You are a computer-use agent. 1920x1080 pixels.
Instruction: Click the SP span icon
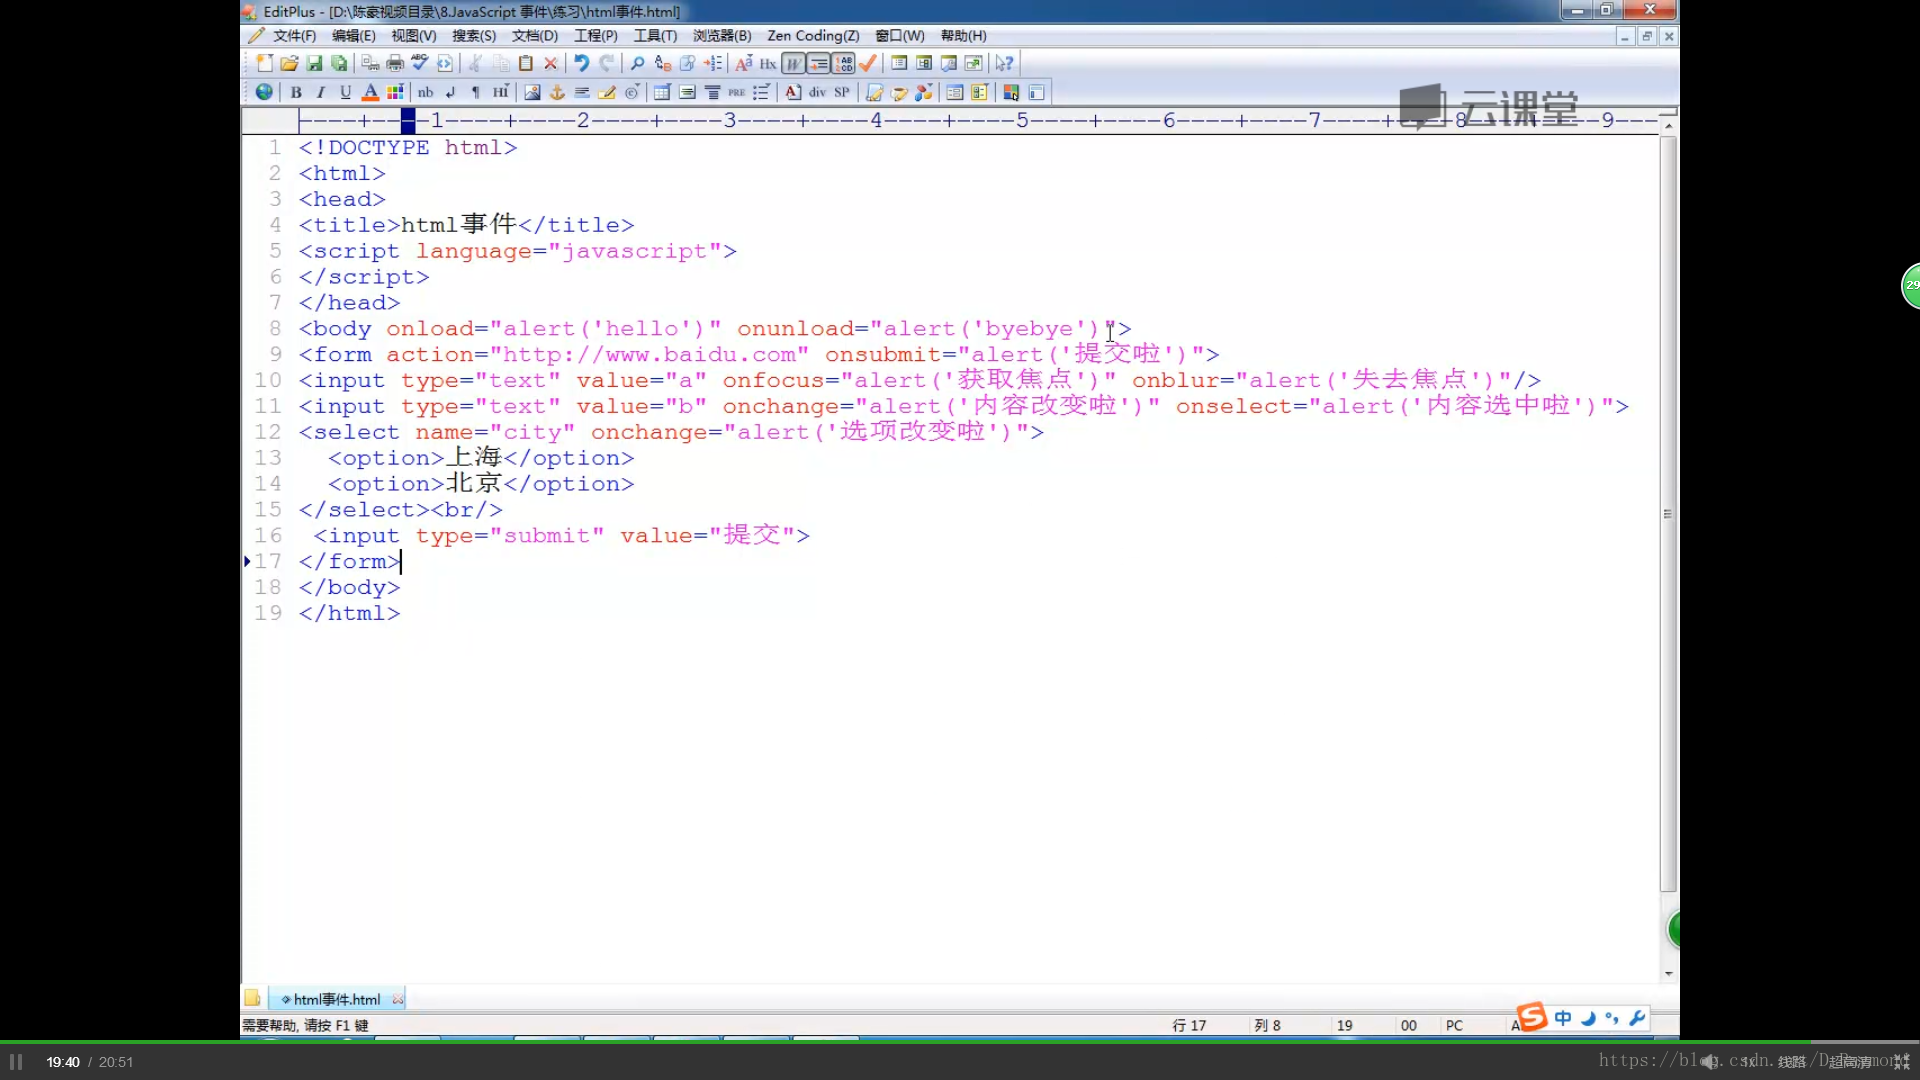coord(842,92)
